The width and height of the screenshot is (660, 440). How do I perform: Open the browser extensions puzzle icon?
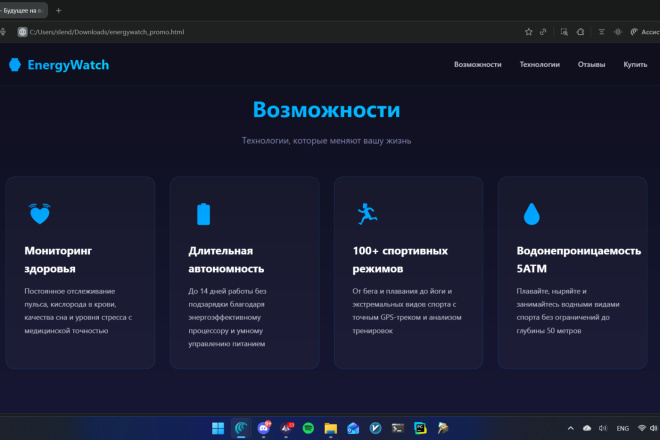pyautogui.click(x=580, y=32)
